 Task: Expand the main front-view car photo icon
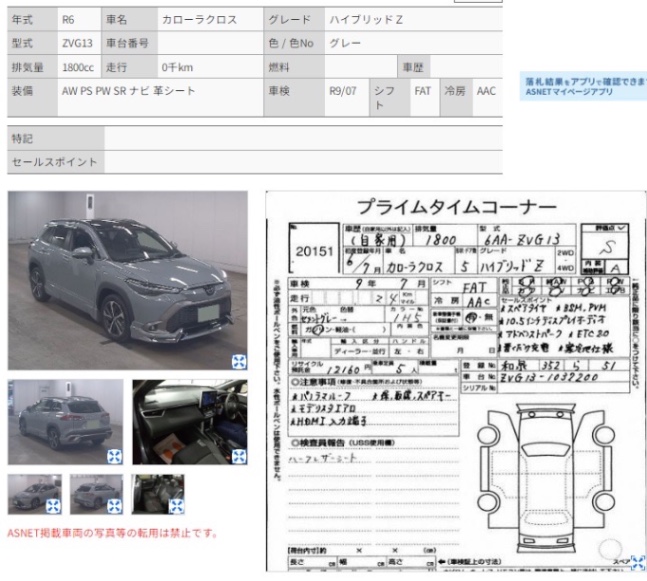[239, 361]
